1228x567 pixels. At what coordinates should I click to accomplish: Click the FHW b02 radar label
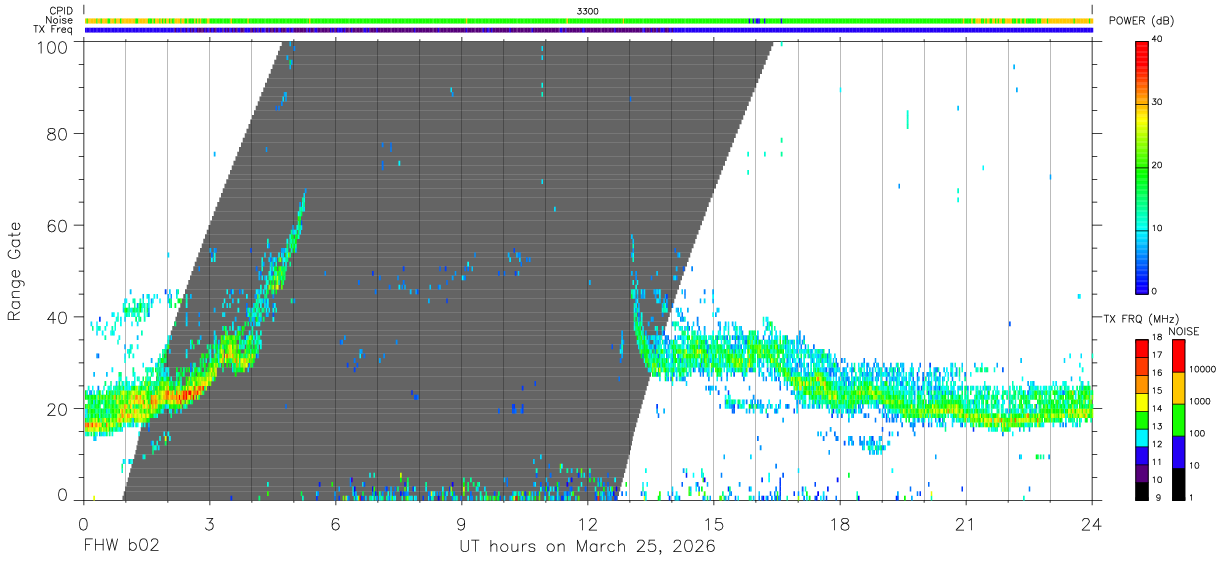(121, 547)
